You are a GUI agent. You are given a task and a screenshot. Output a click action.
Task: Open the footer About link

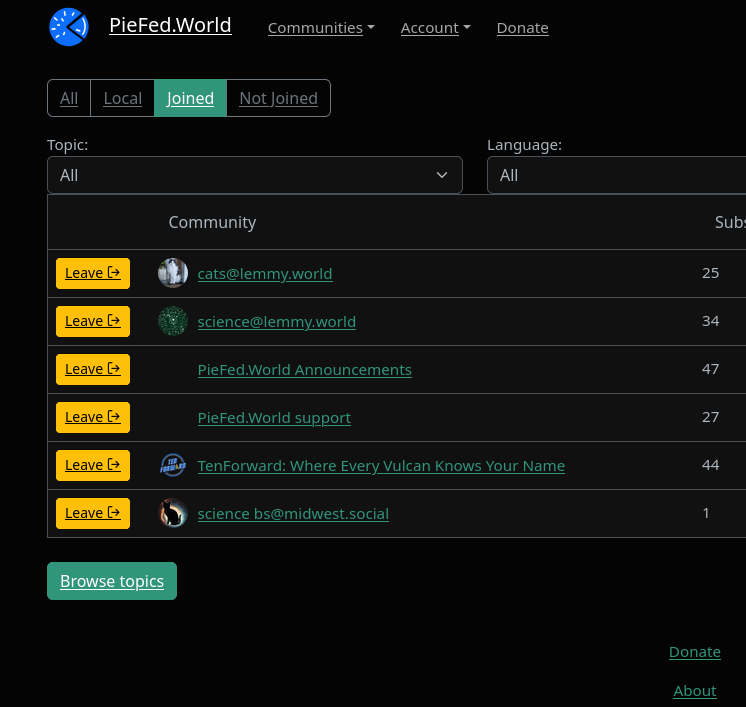tap(695, 691)
